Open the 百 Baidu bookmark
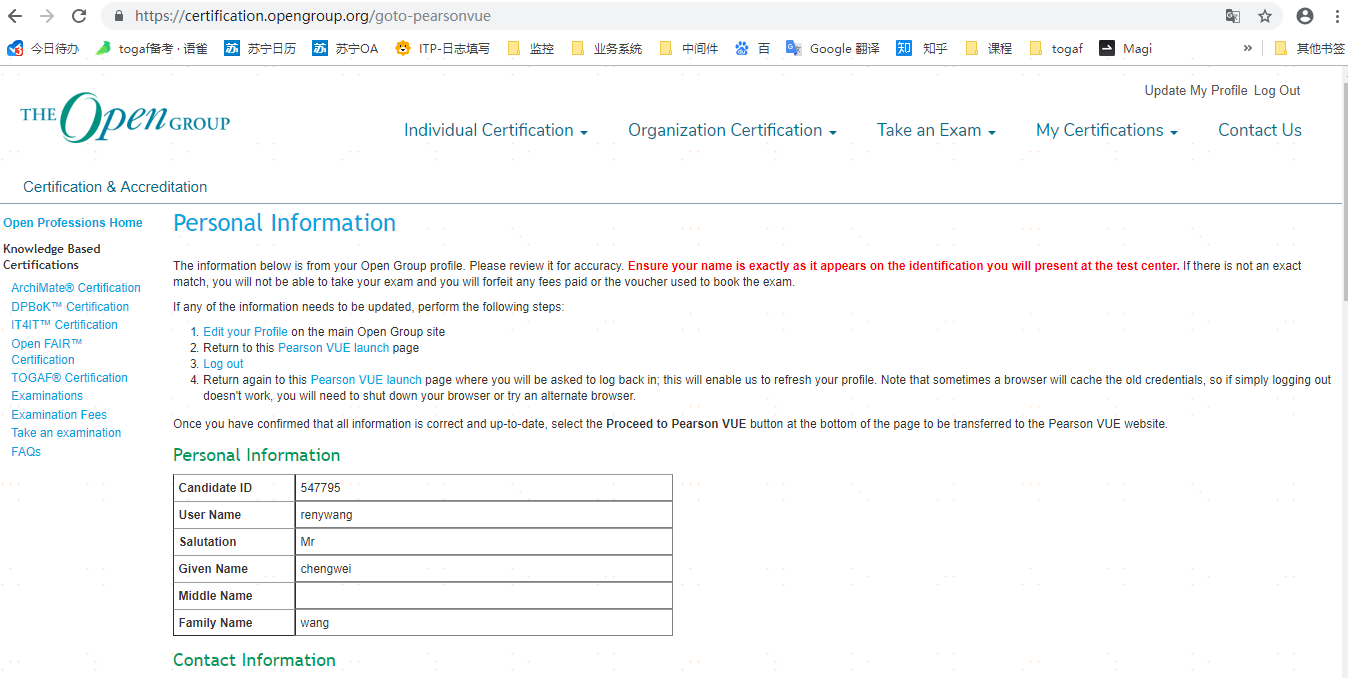 (752, 48)
